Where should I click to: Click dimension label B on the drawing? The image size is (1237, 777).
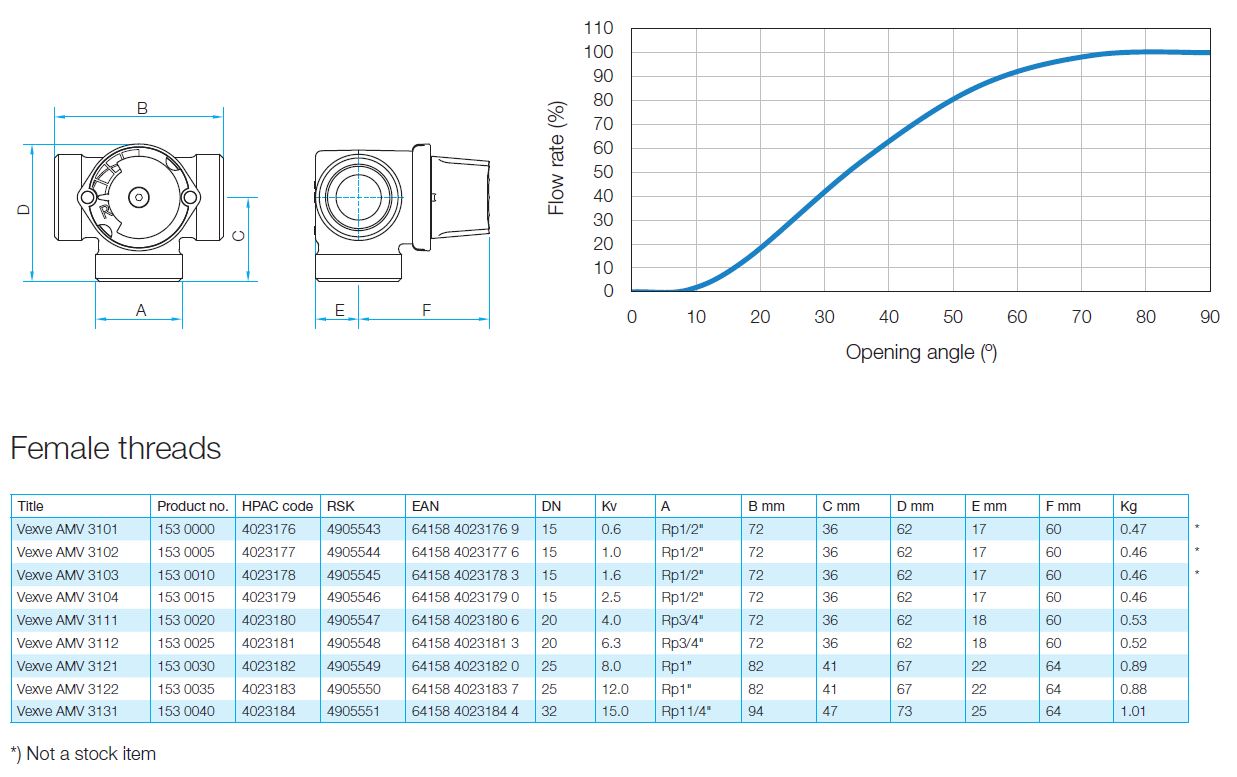pos(142,108)
